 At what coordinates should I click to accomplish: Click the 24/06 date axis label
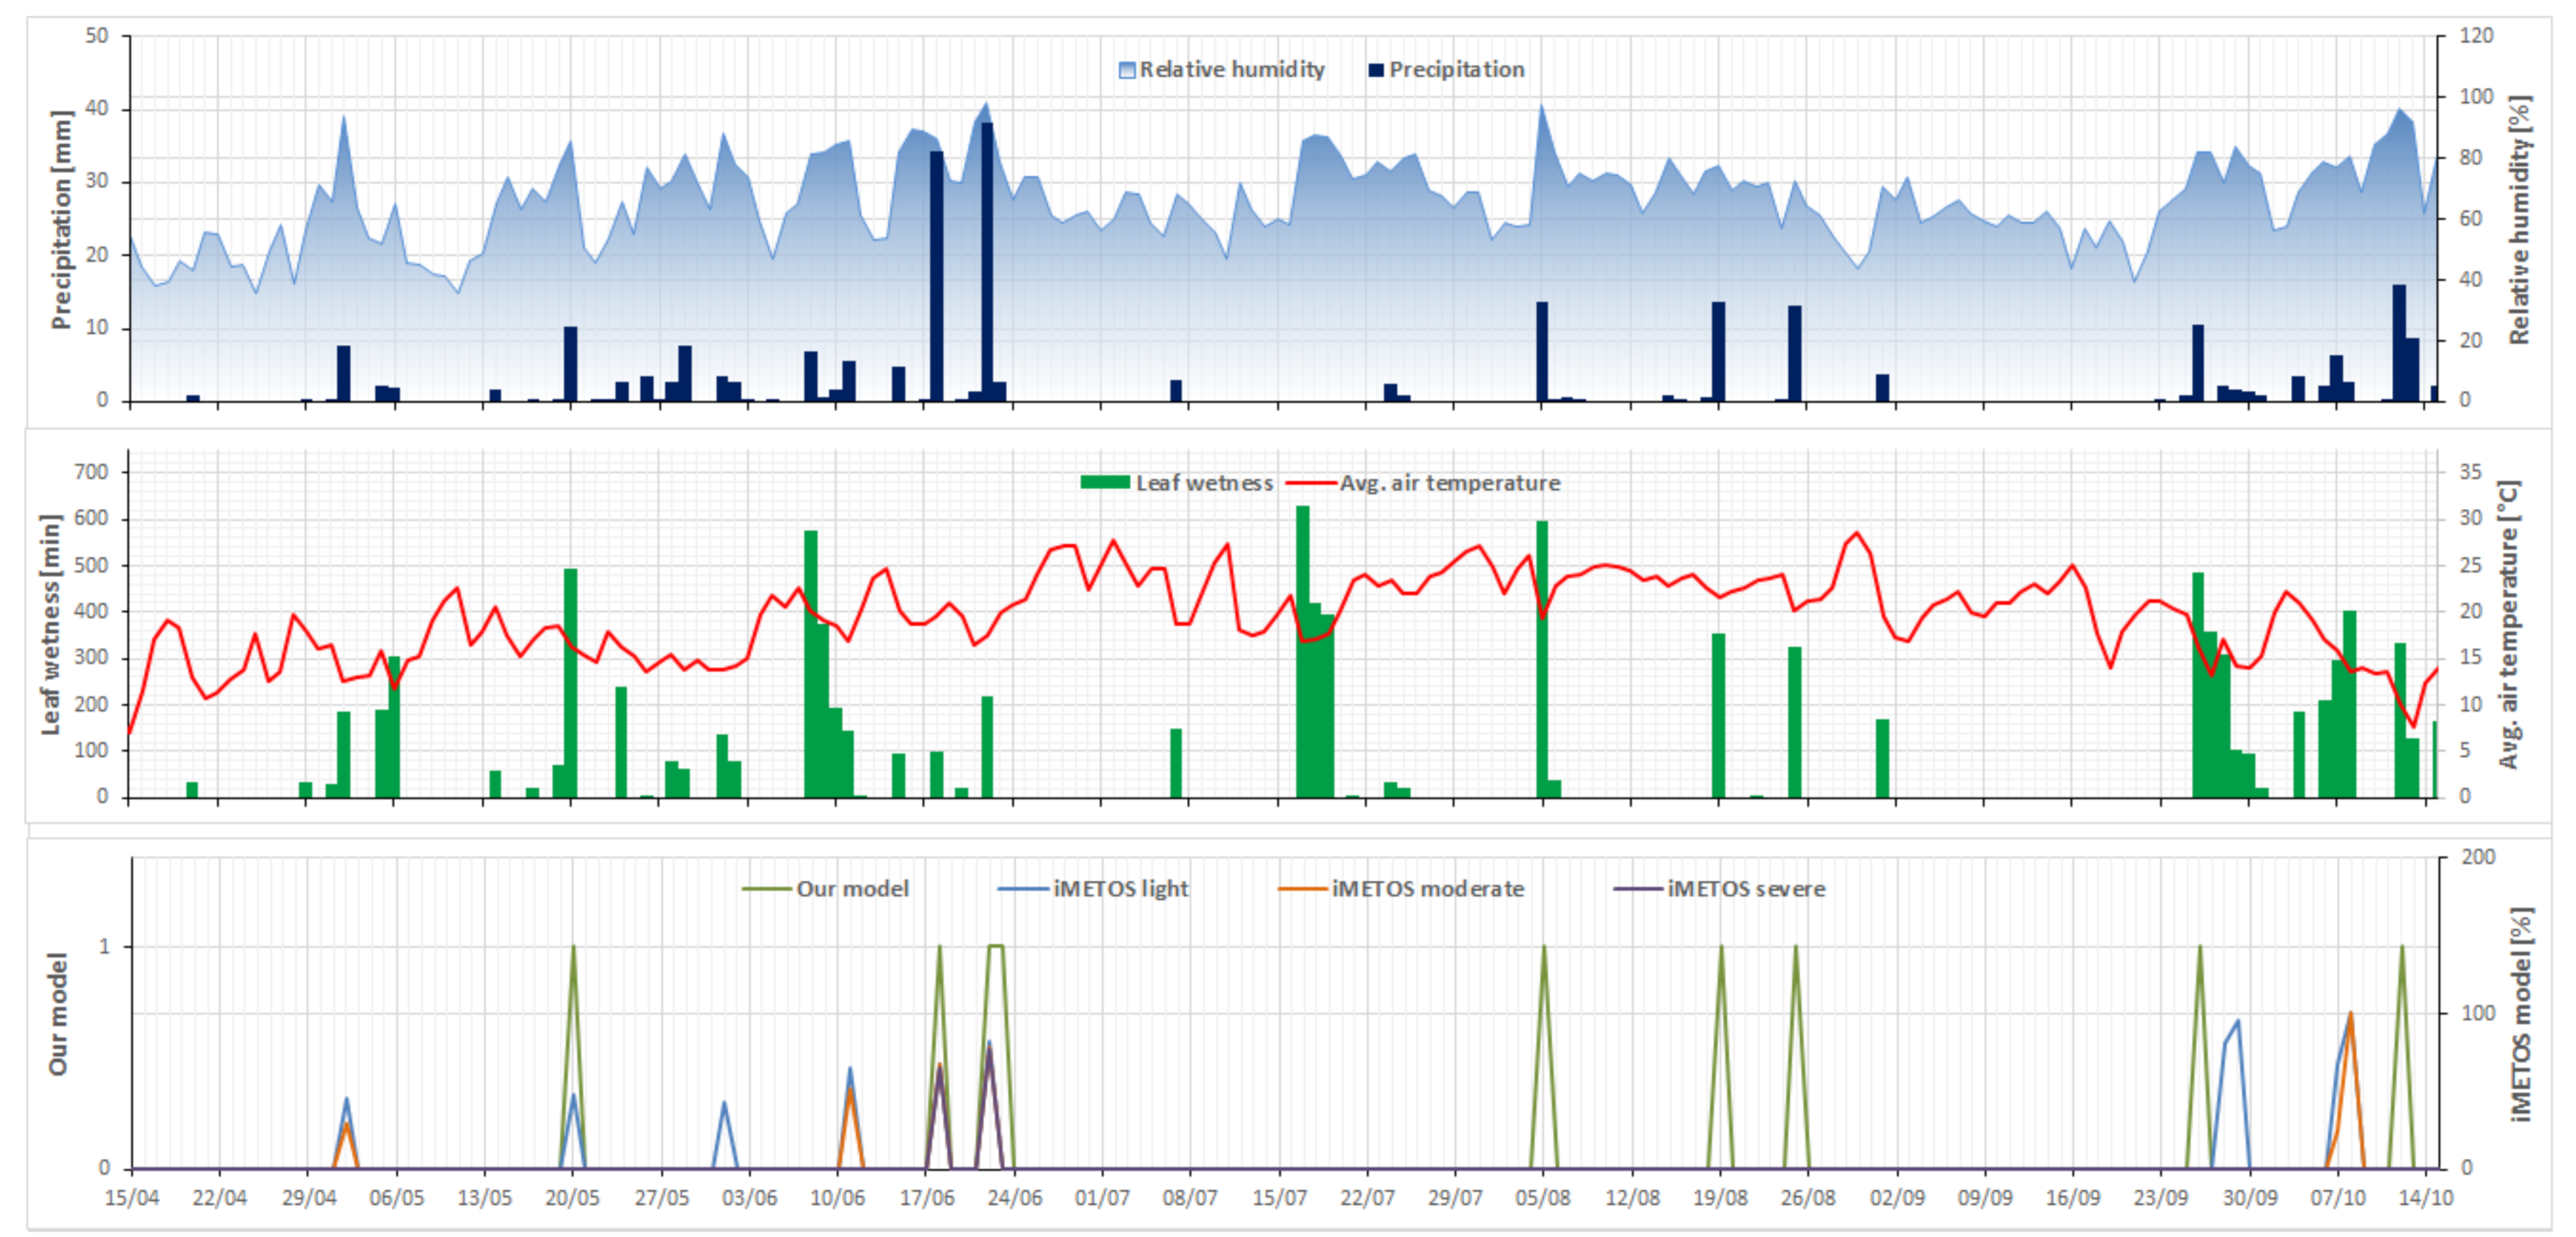[x=1014, y=1198]
